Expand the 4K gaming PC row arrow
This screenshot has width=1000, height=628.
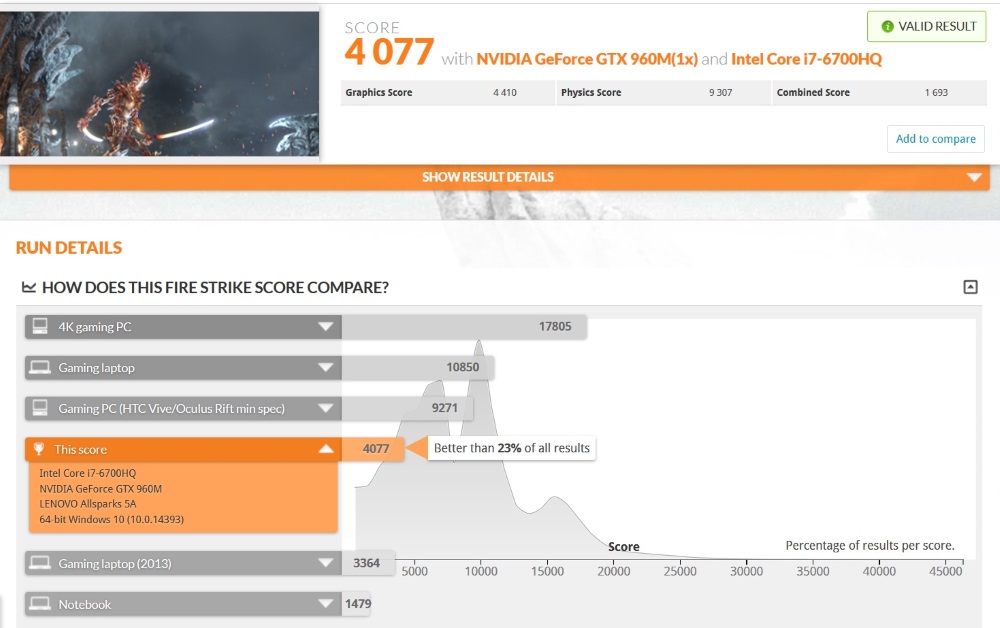tap(325, 327)
